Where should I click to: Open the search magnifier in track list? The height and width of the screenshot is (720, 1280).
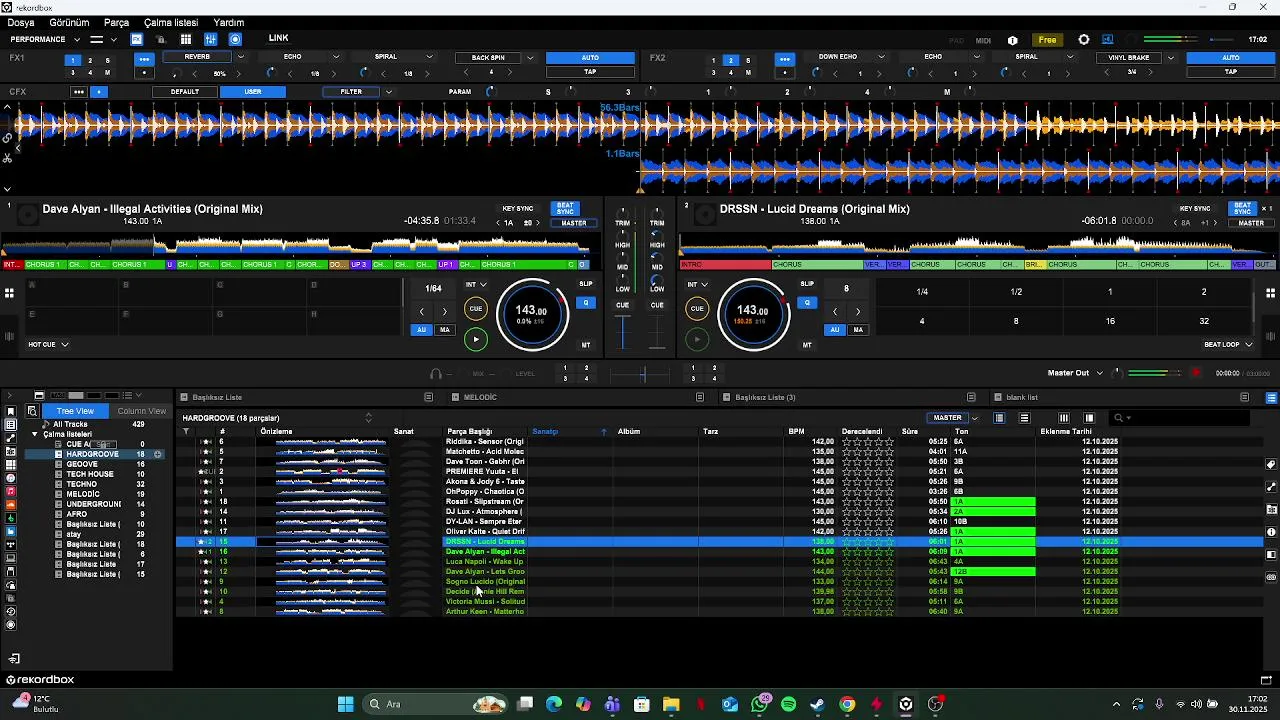1119,418
